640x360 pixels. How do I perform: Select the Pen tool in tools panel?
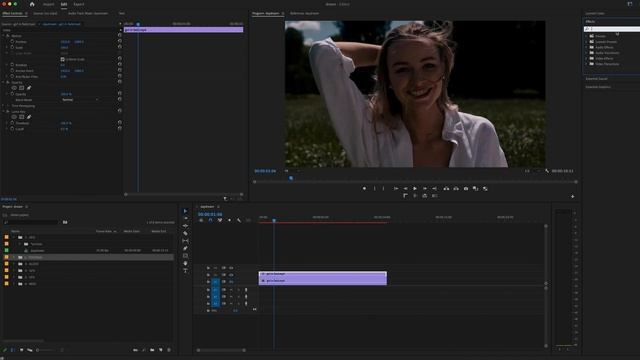click(x=185, y=248)
